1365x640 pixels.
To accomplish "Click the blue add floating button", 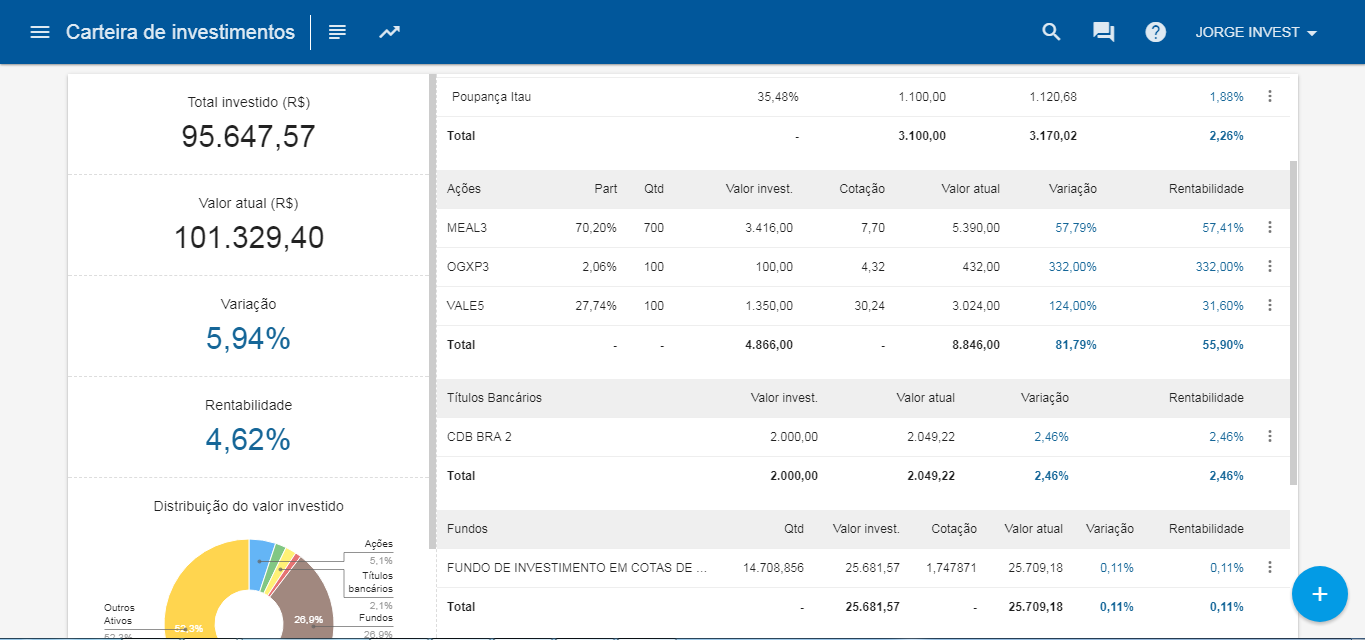I will coord(1319,594).
